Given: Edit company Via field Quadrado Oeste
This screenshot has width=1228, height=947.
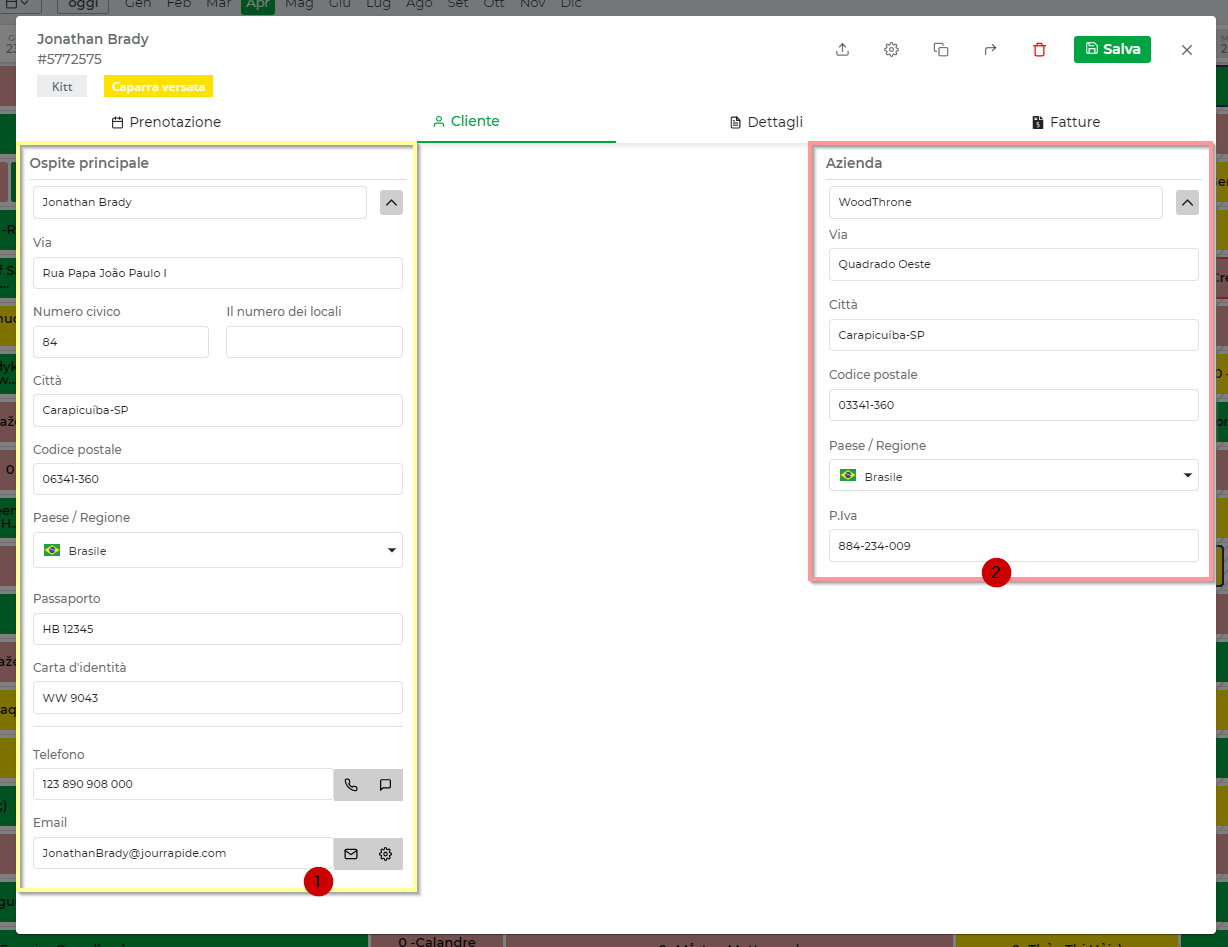Looking at the screenshot, I should (1014, 265).
